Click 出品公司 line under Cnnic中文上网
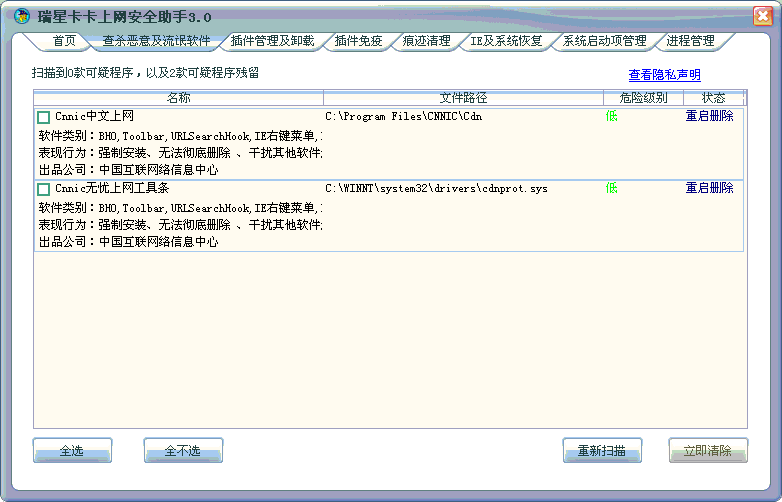 pyautogui.click(x=128, y=170)
